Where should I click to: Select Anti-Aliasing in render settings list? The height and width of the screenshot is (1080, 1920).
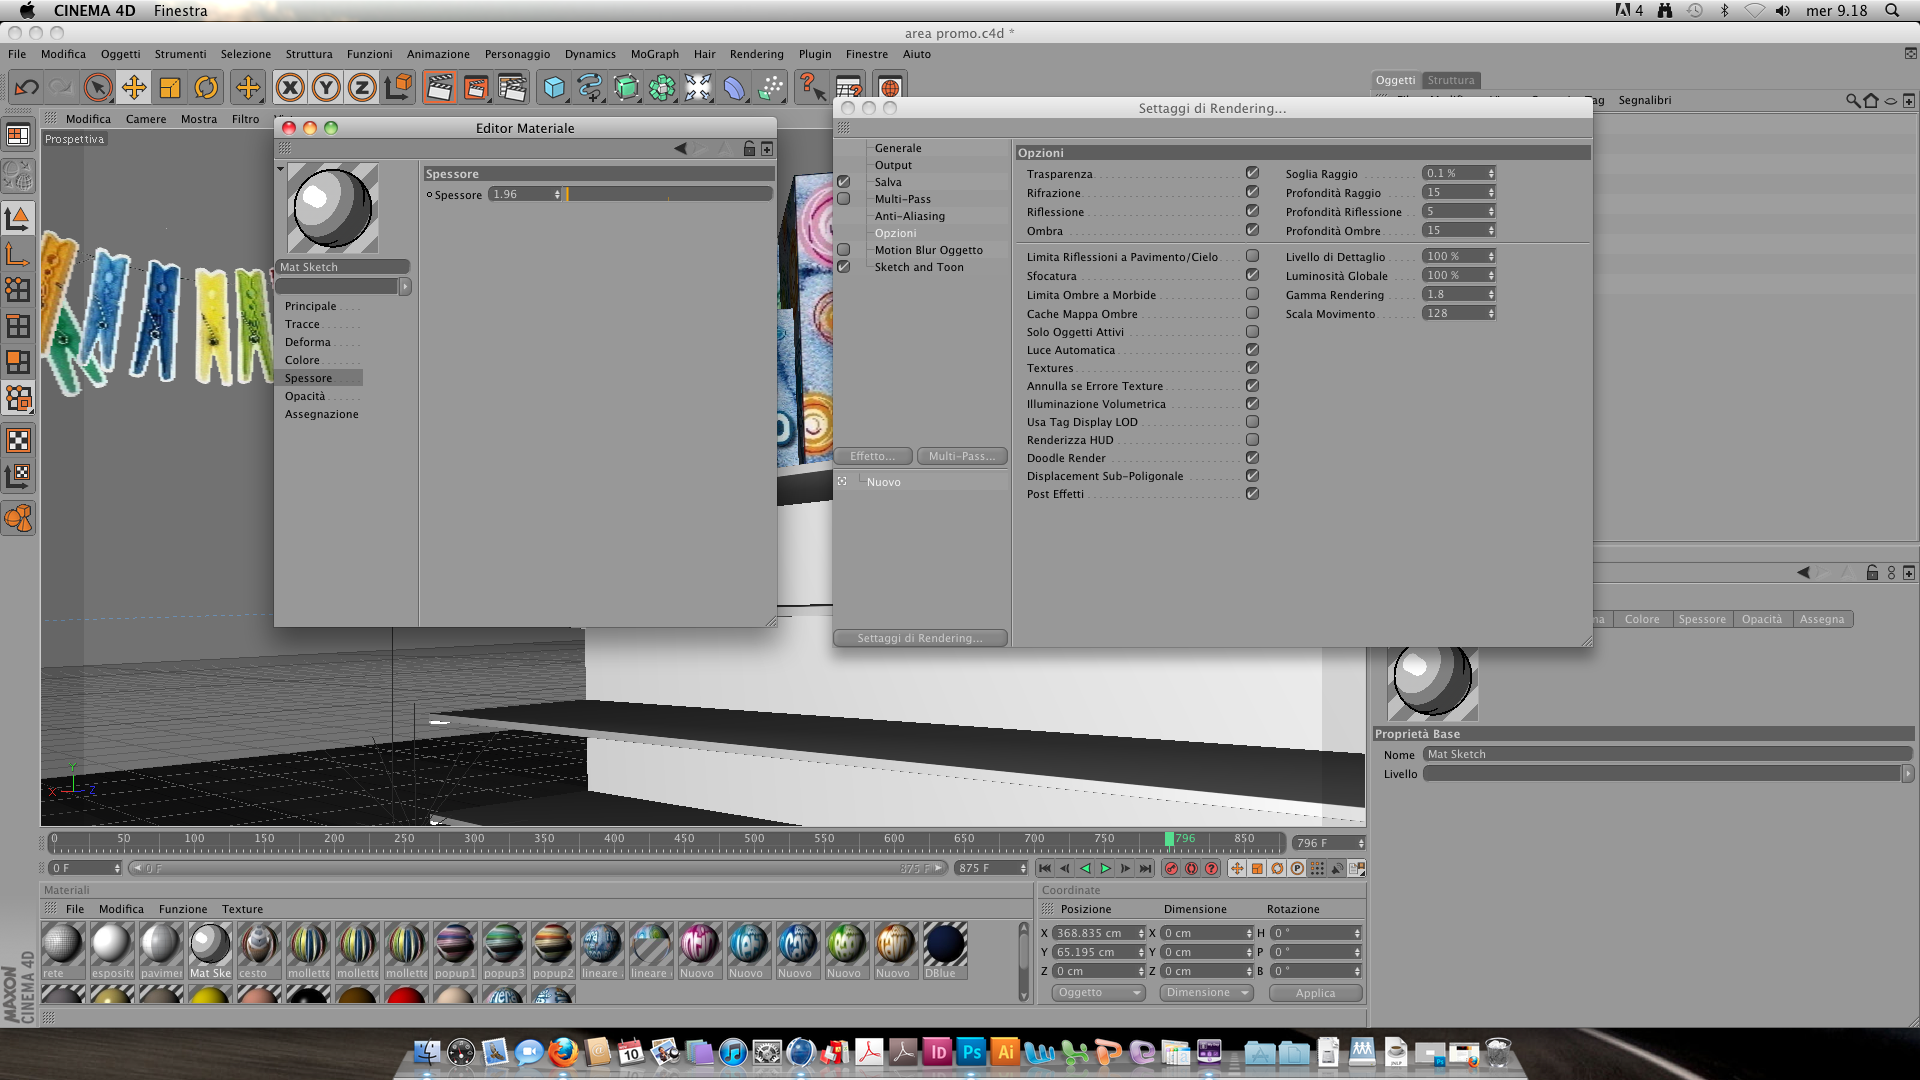point(909,216)
